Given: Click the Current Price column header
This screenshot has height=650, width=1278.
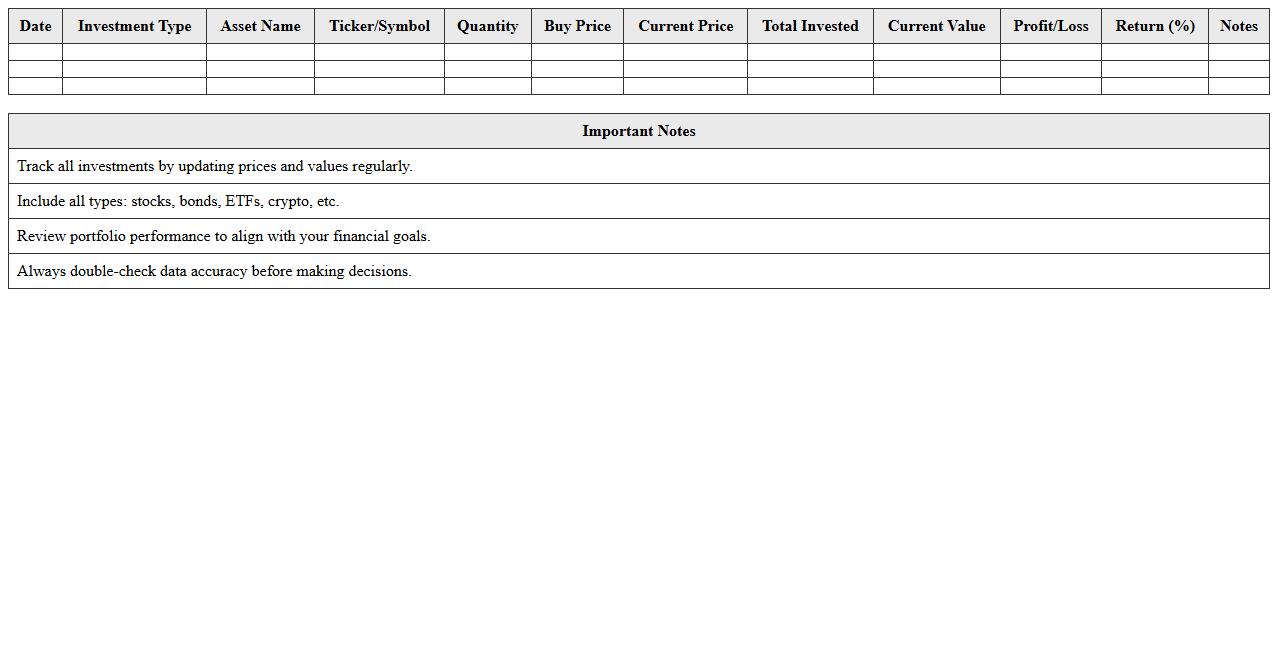Looking at the screenshot, I should pos(685,26).
